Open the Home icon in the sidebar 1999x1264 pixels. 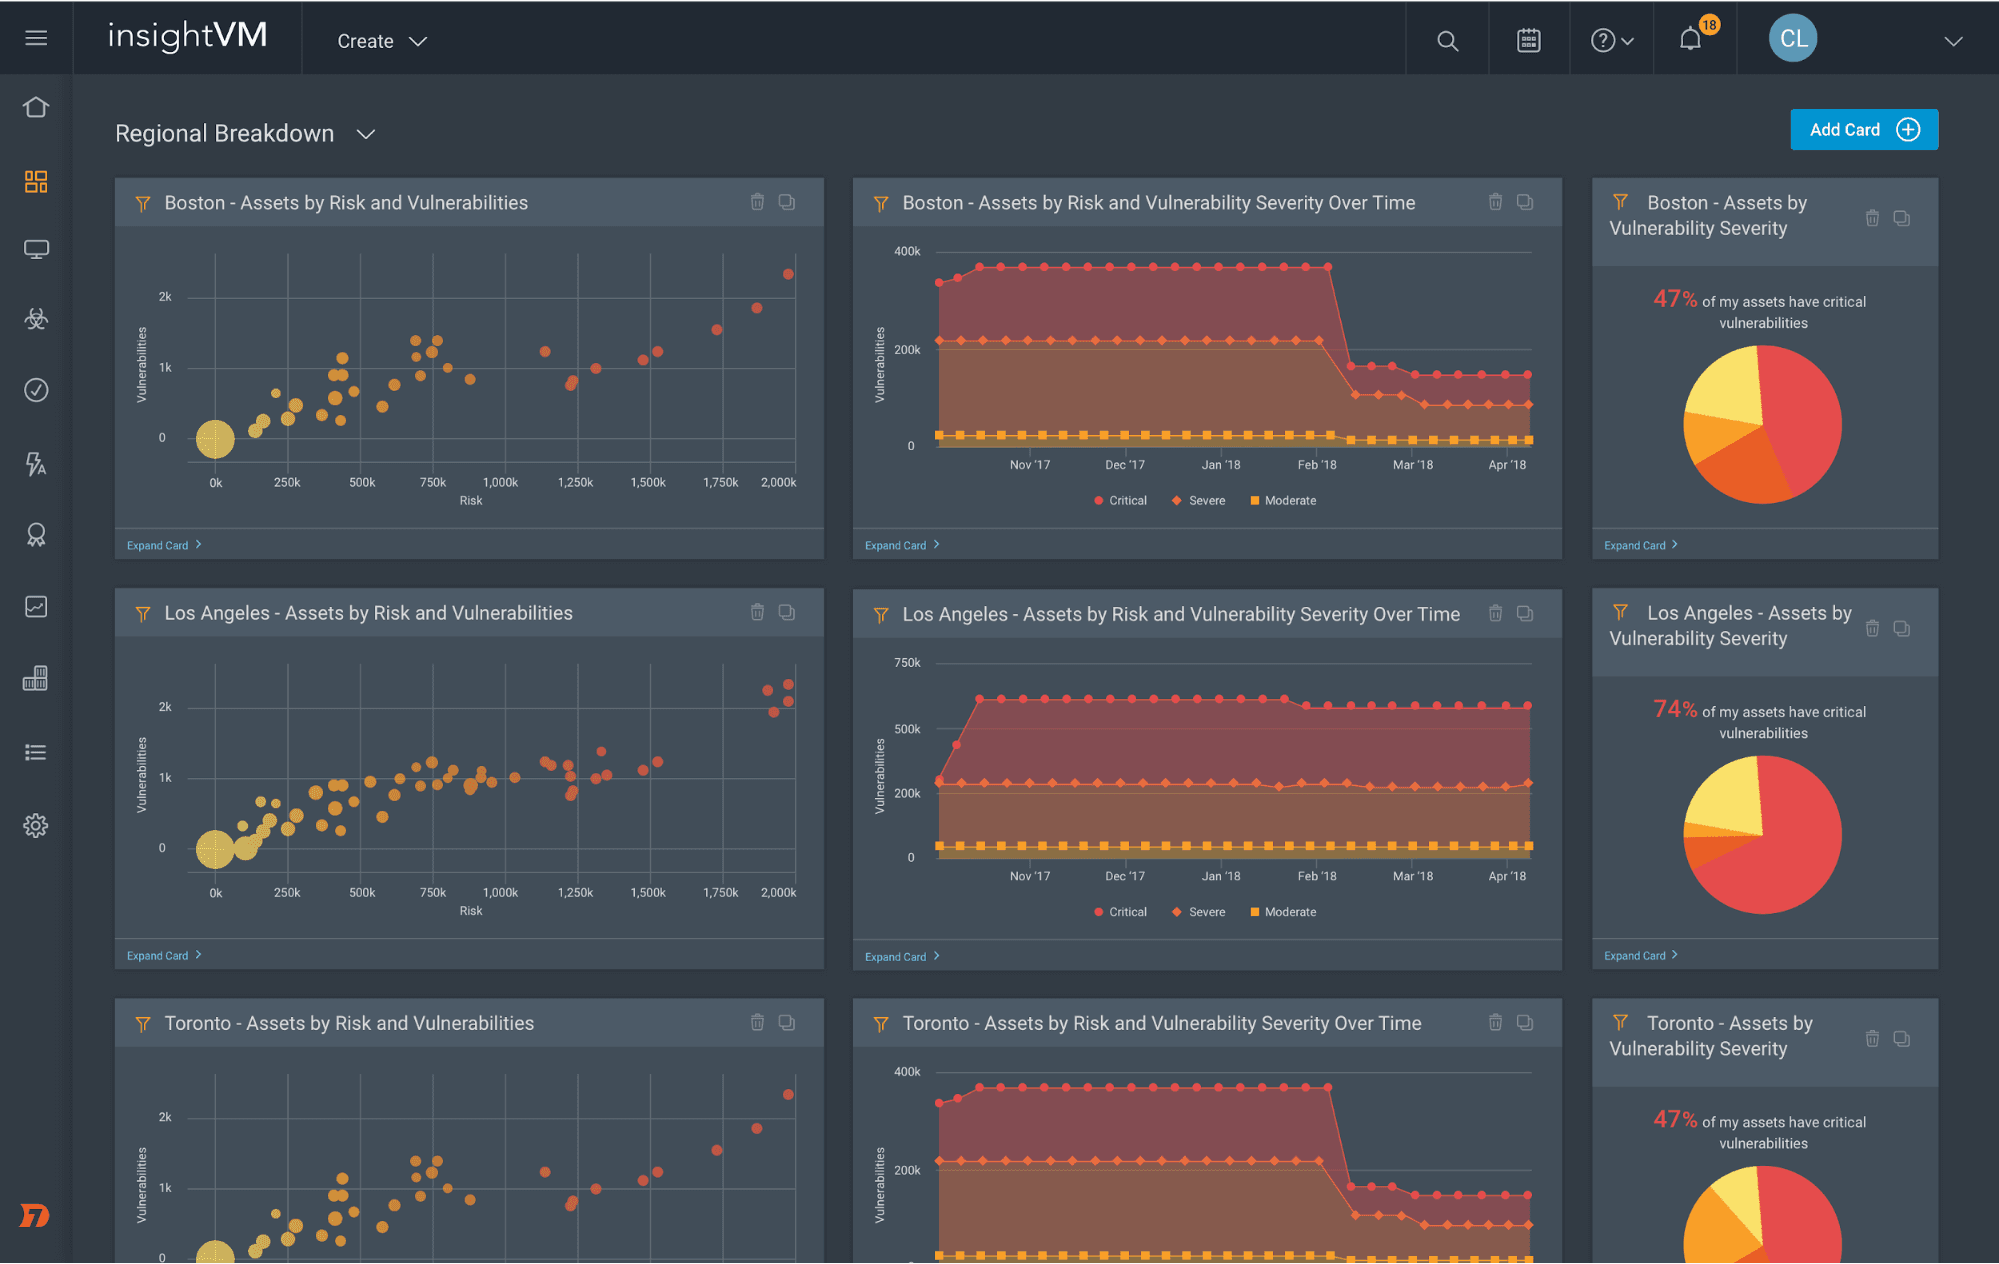tap(36, 106)
